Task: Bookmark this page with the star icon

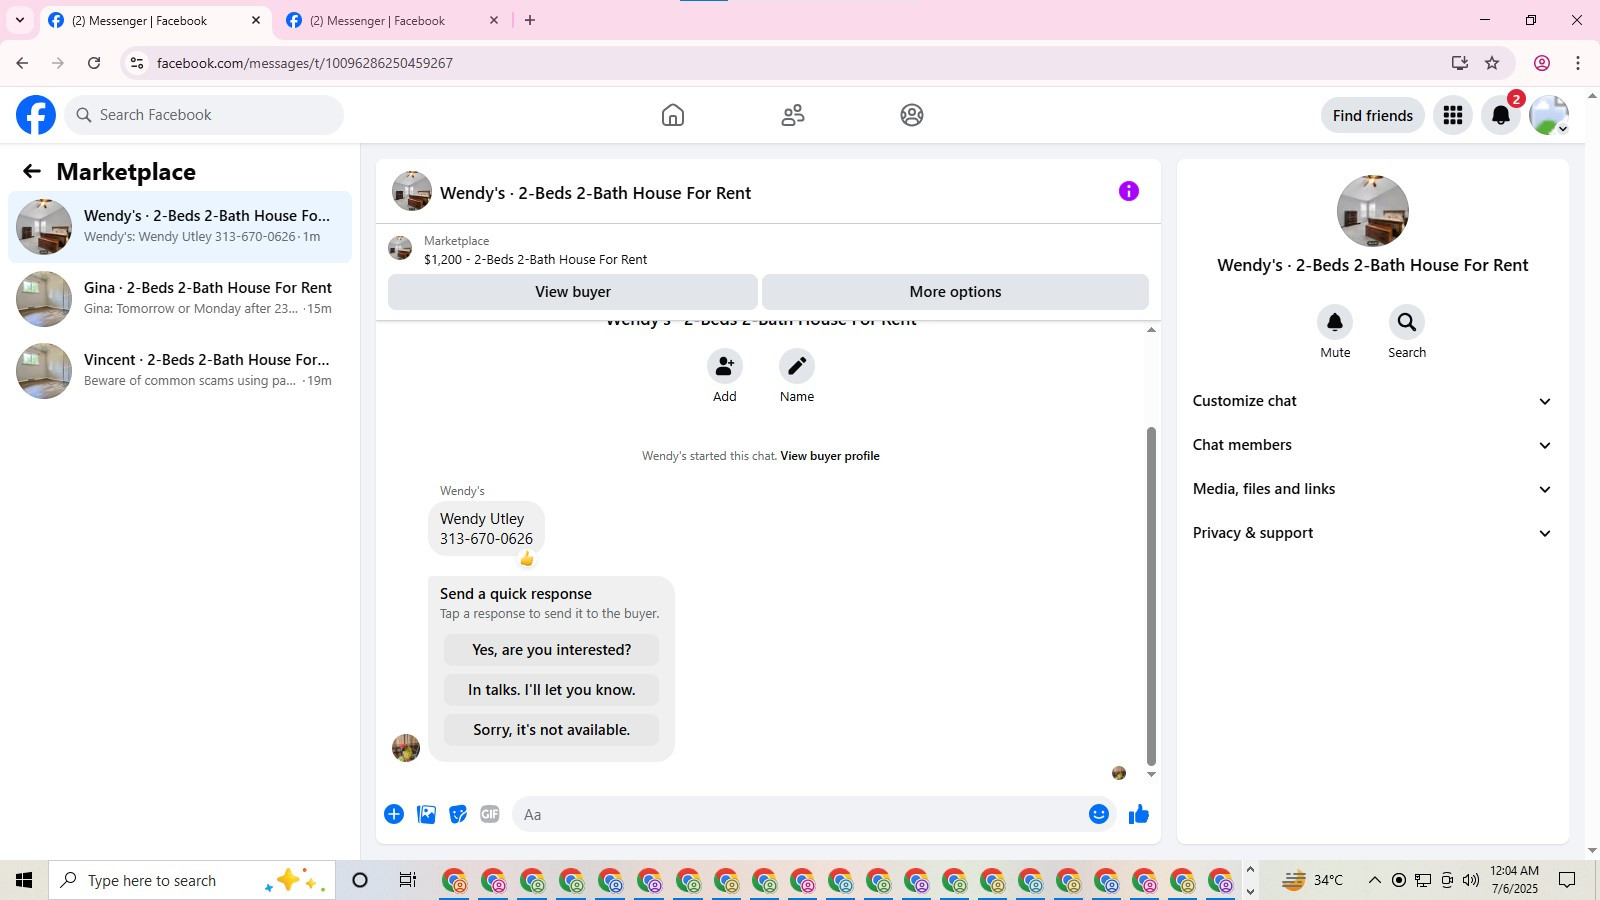Action: pyautogui.click(x=1492, y=63)
